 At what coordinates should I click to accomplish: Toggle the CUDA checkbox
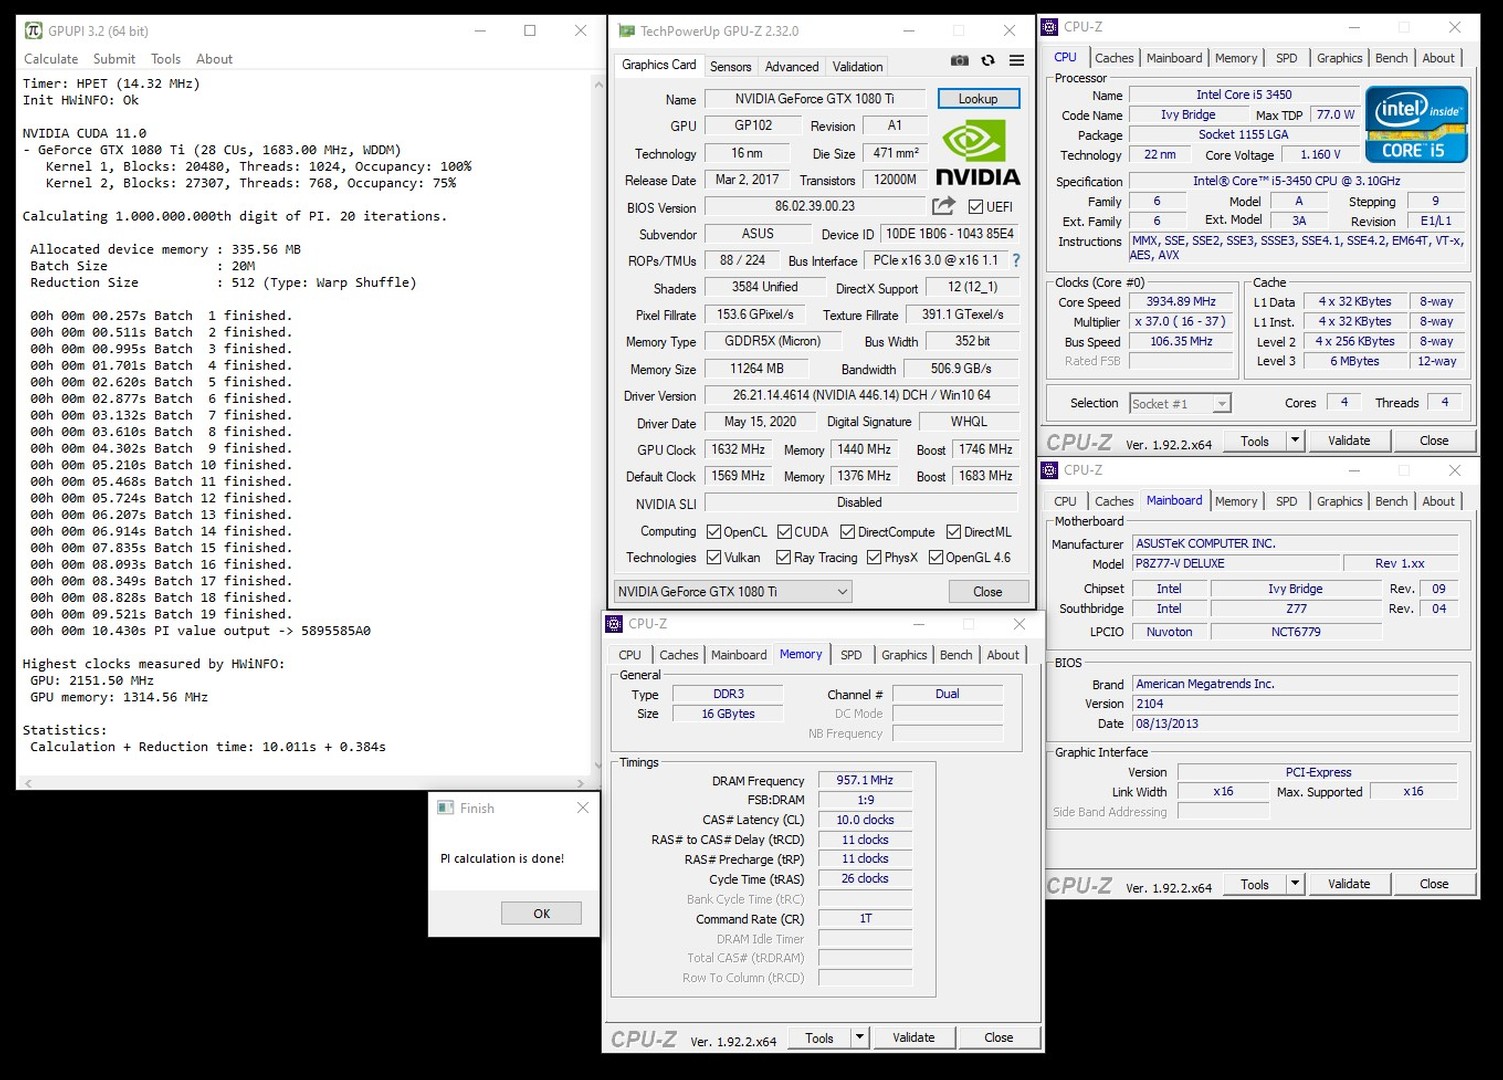click(x=785, y=532)
